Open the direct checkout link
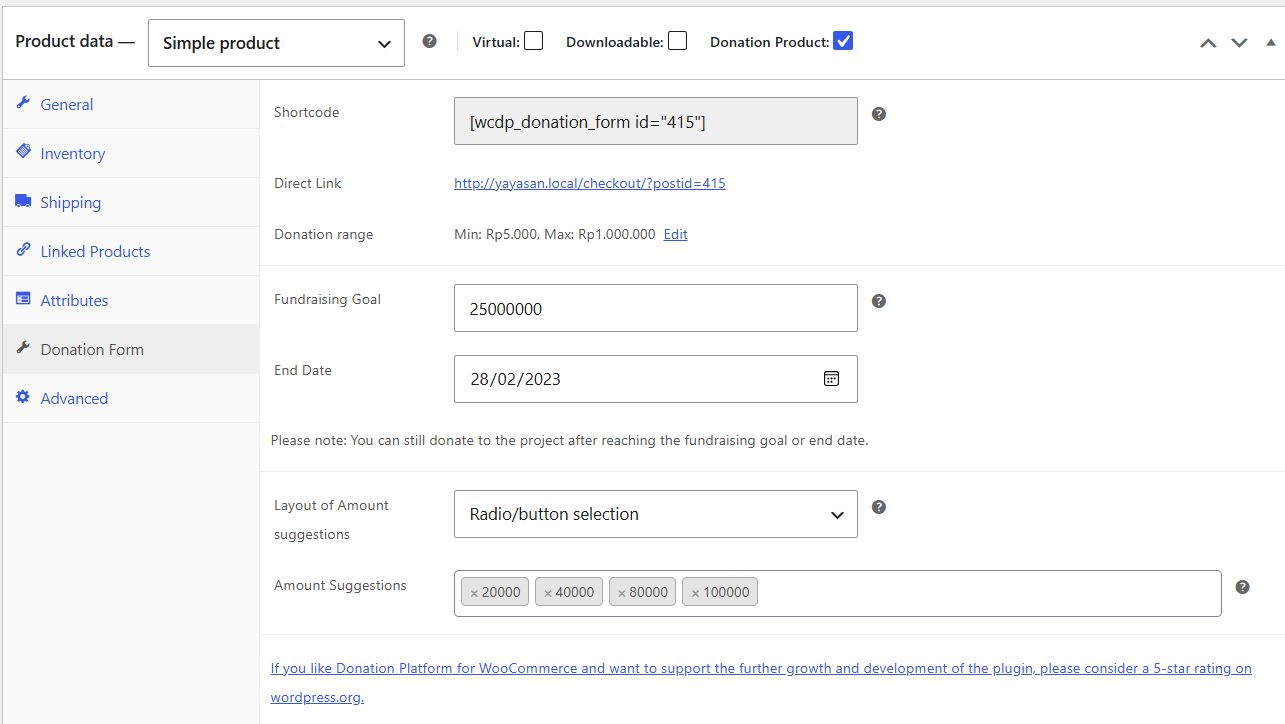 590,183
